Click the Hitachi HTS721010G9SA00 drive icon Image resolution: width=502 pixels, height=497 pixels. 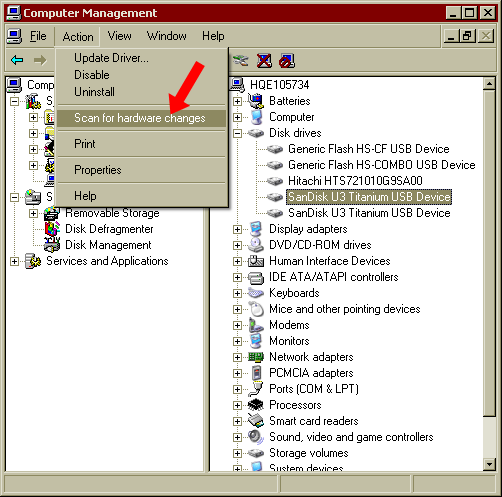click(x=275, y=181)
